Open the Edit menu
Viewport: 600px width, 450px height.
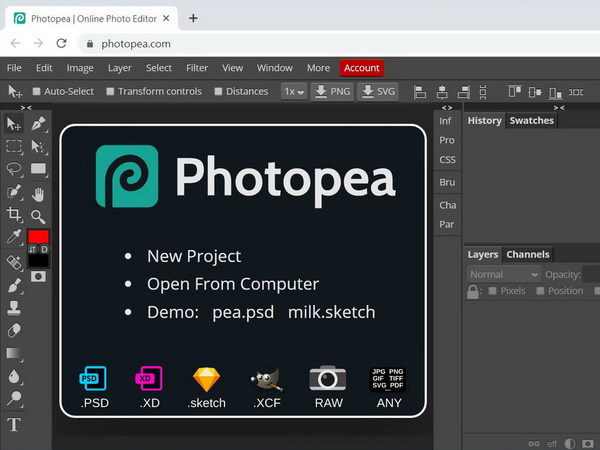[x=44, y=68]
